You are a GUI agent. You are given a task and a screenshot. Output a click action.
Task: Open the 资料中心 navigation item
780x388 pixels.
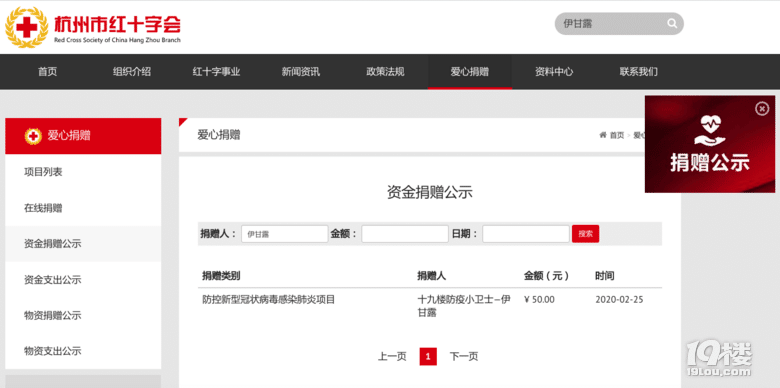point(554,72)
